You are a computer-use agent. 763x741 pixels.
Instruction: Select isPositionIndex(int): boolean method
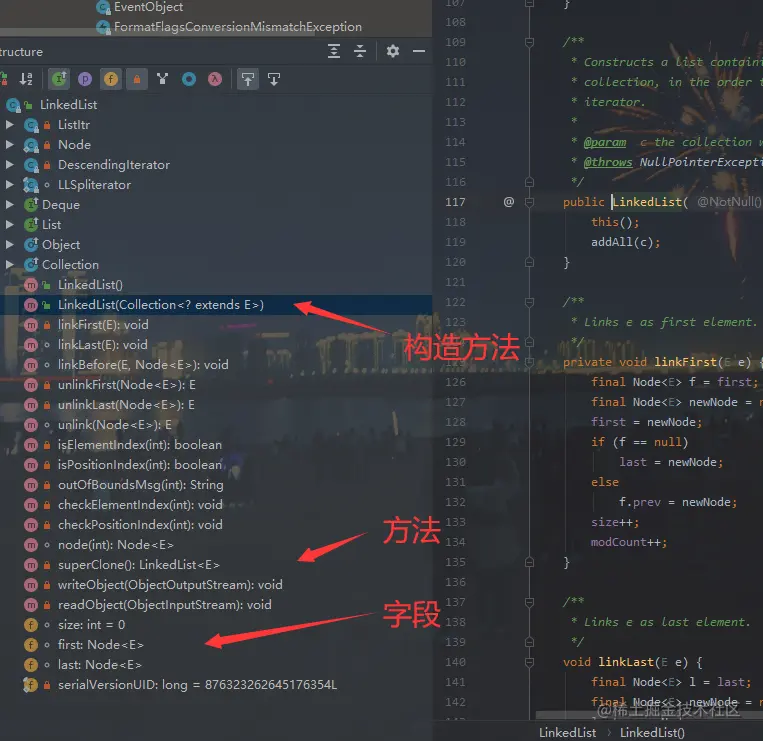pos(140,465)
